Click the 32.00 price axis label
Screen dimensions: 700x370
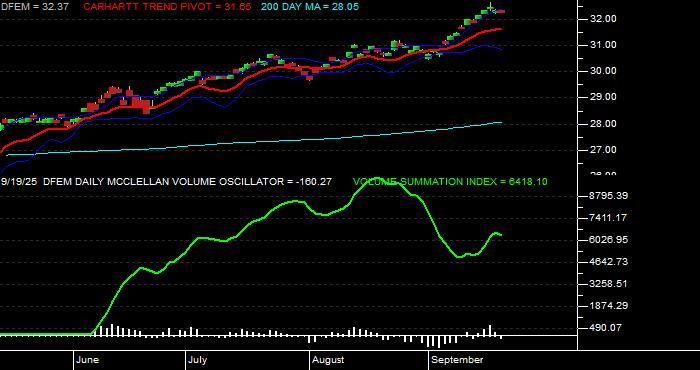(x=603, y=19)
